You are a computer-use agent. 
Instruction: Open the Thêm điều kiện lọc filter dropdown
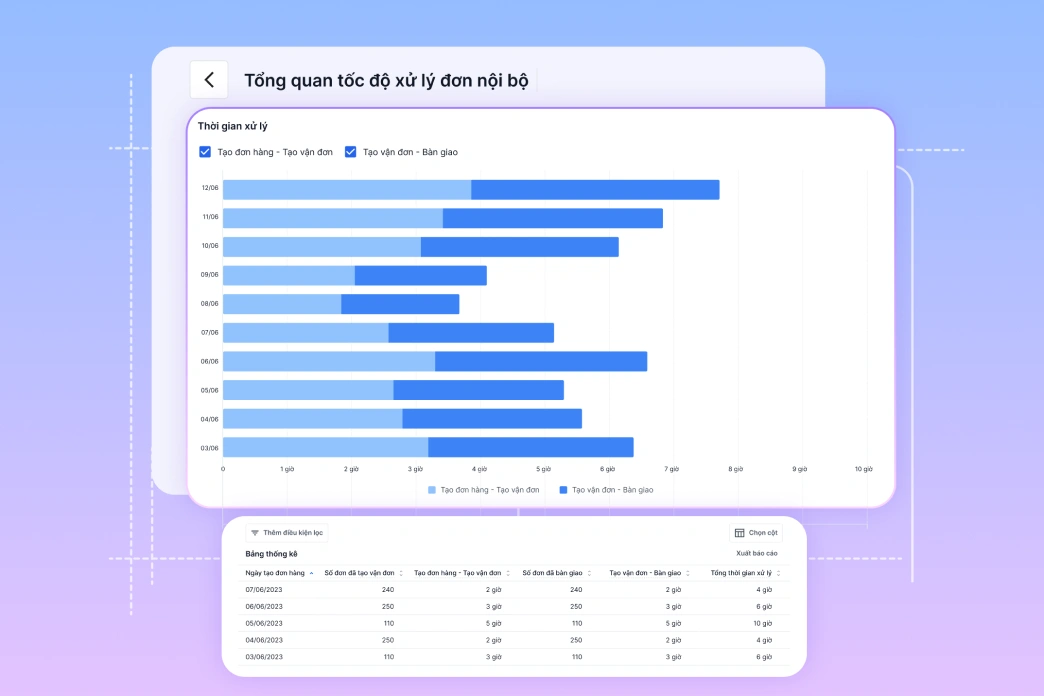click(287, 533)
